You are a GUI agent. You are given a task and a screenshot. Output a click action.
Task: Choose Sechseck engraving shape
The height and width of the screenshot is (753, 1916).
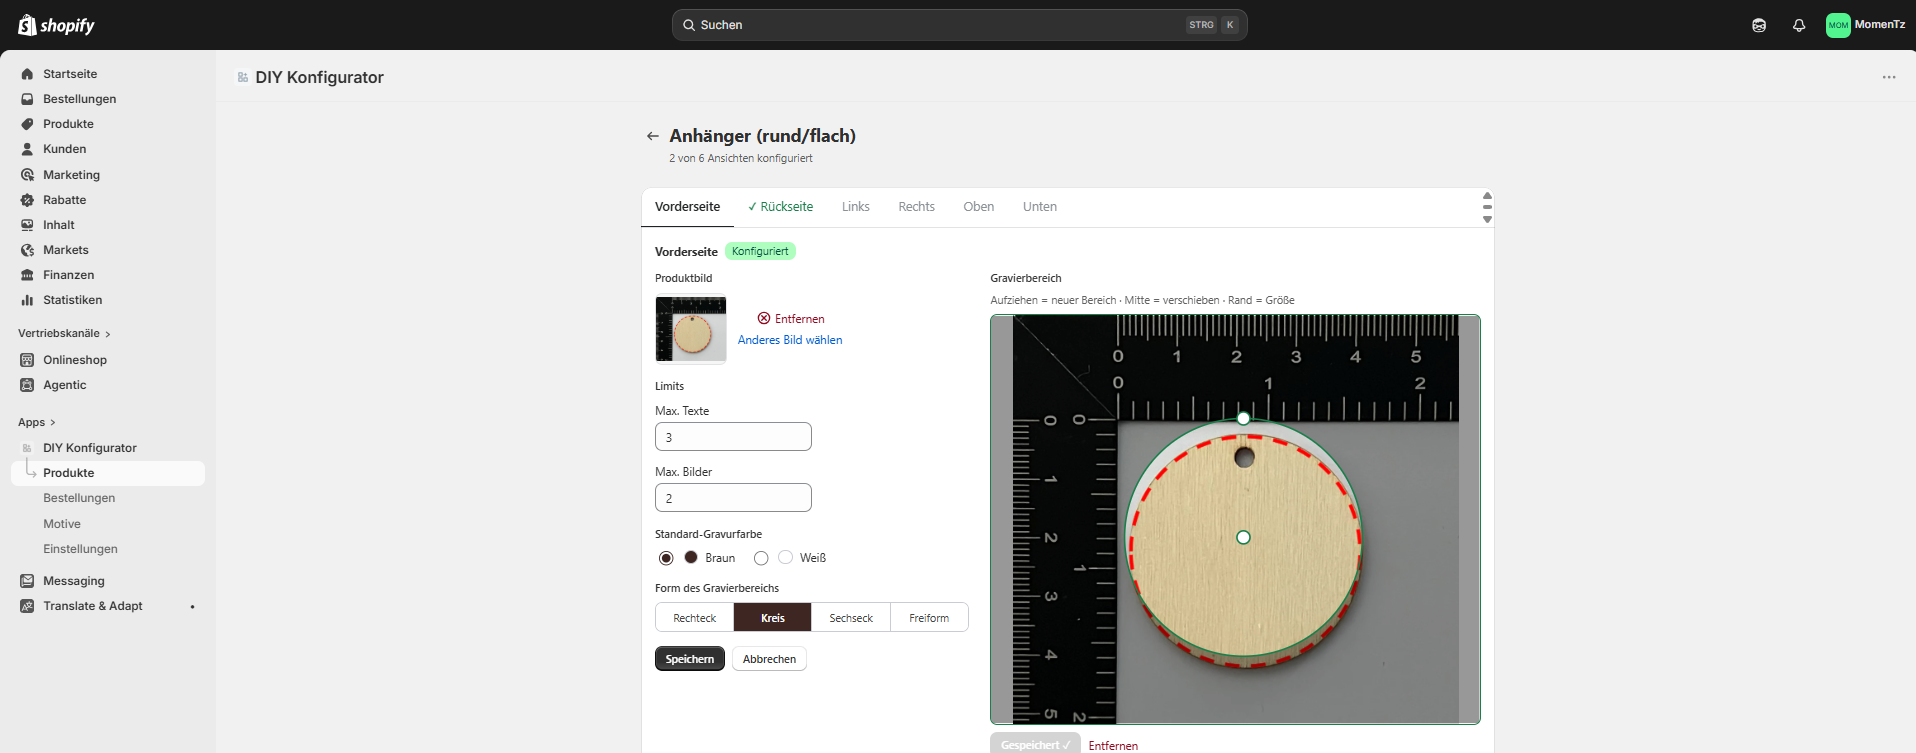(x=851, y=618)
